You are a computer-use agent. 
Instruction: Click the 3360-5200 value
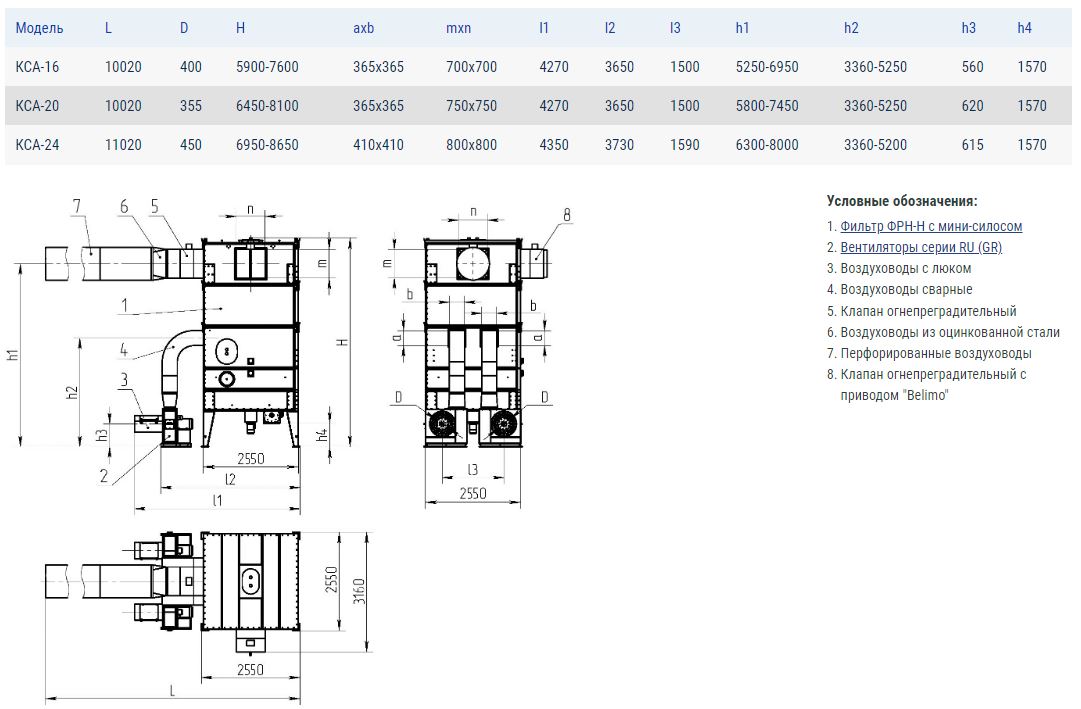click(876, 145)
